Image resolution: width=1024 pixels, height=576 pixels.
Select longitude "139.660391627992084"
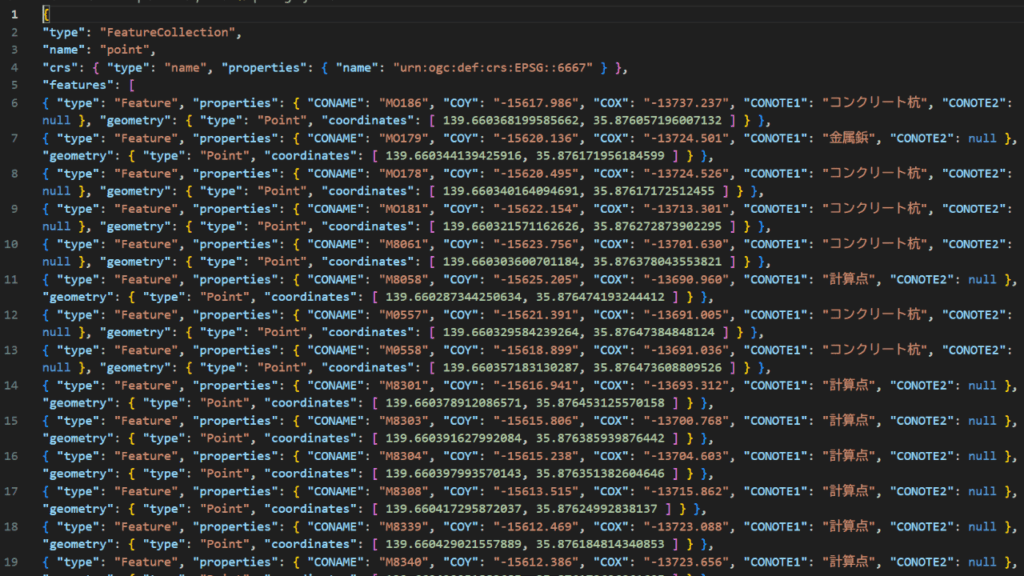(453, 438)
